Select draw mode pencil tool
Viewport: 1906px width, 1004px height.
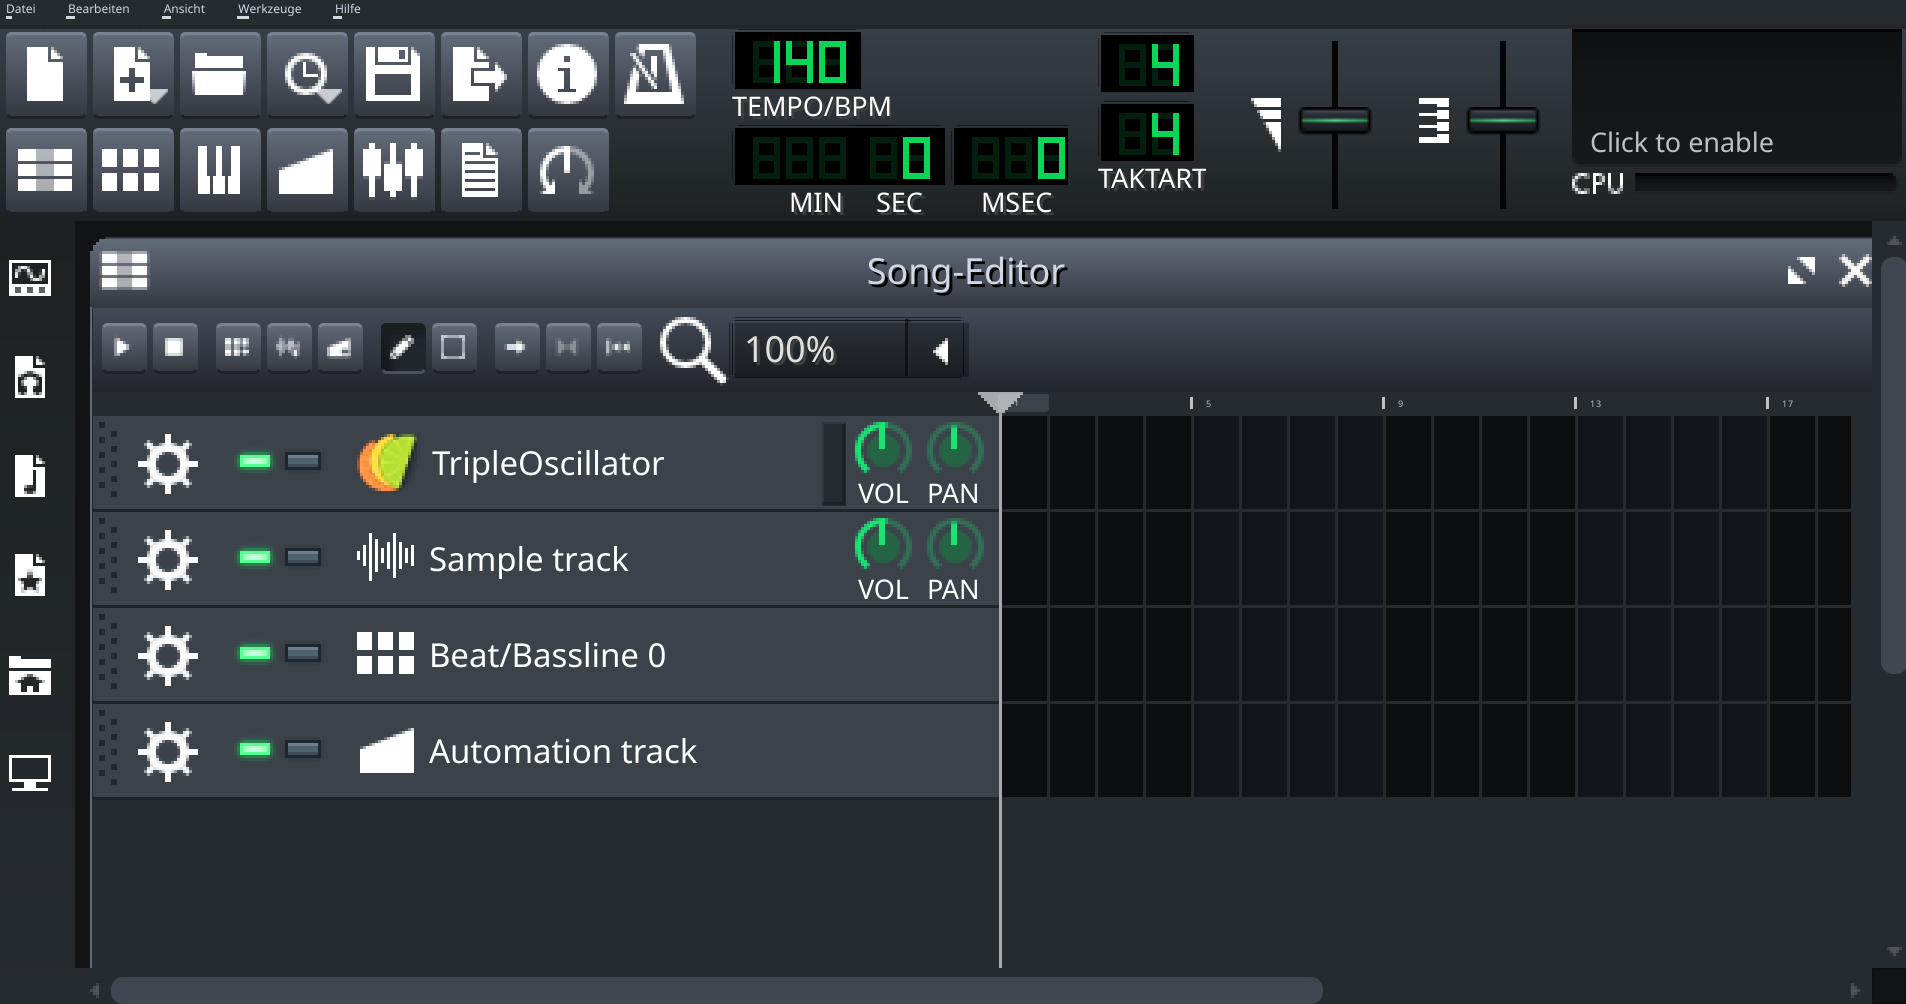[402, 348]
